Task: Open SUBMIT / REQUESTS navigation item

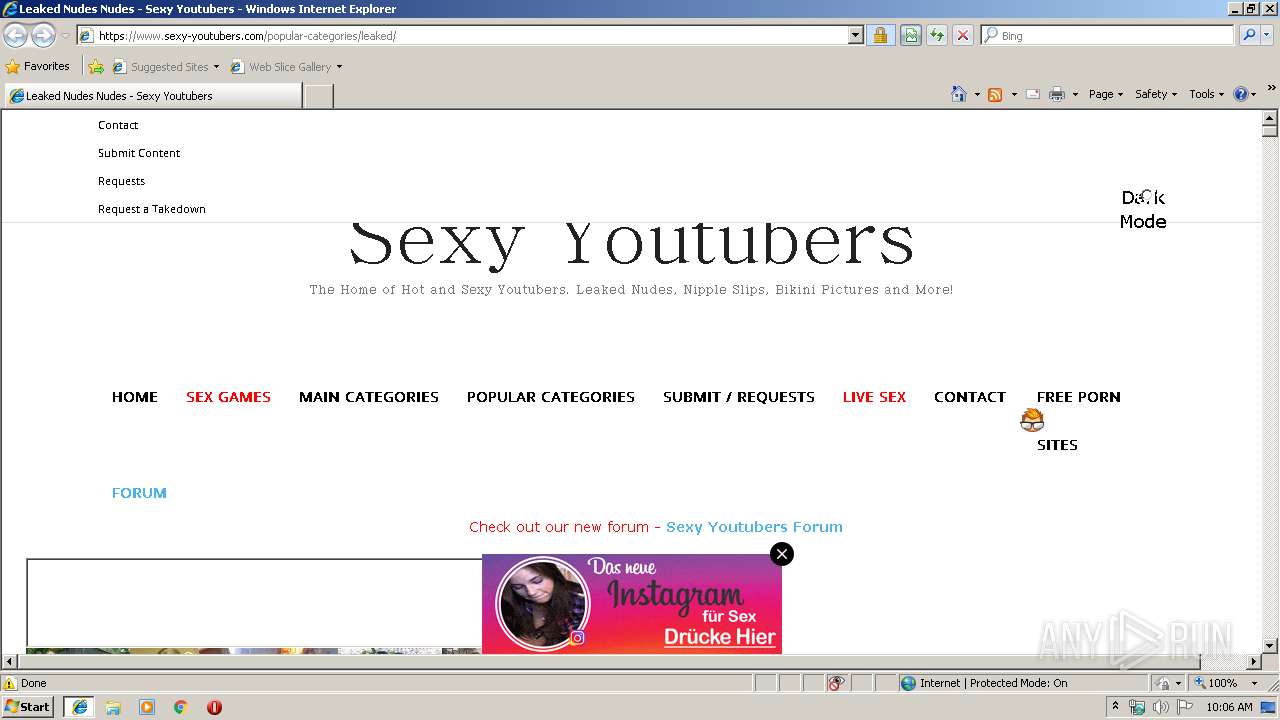Action: point(739,397)
